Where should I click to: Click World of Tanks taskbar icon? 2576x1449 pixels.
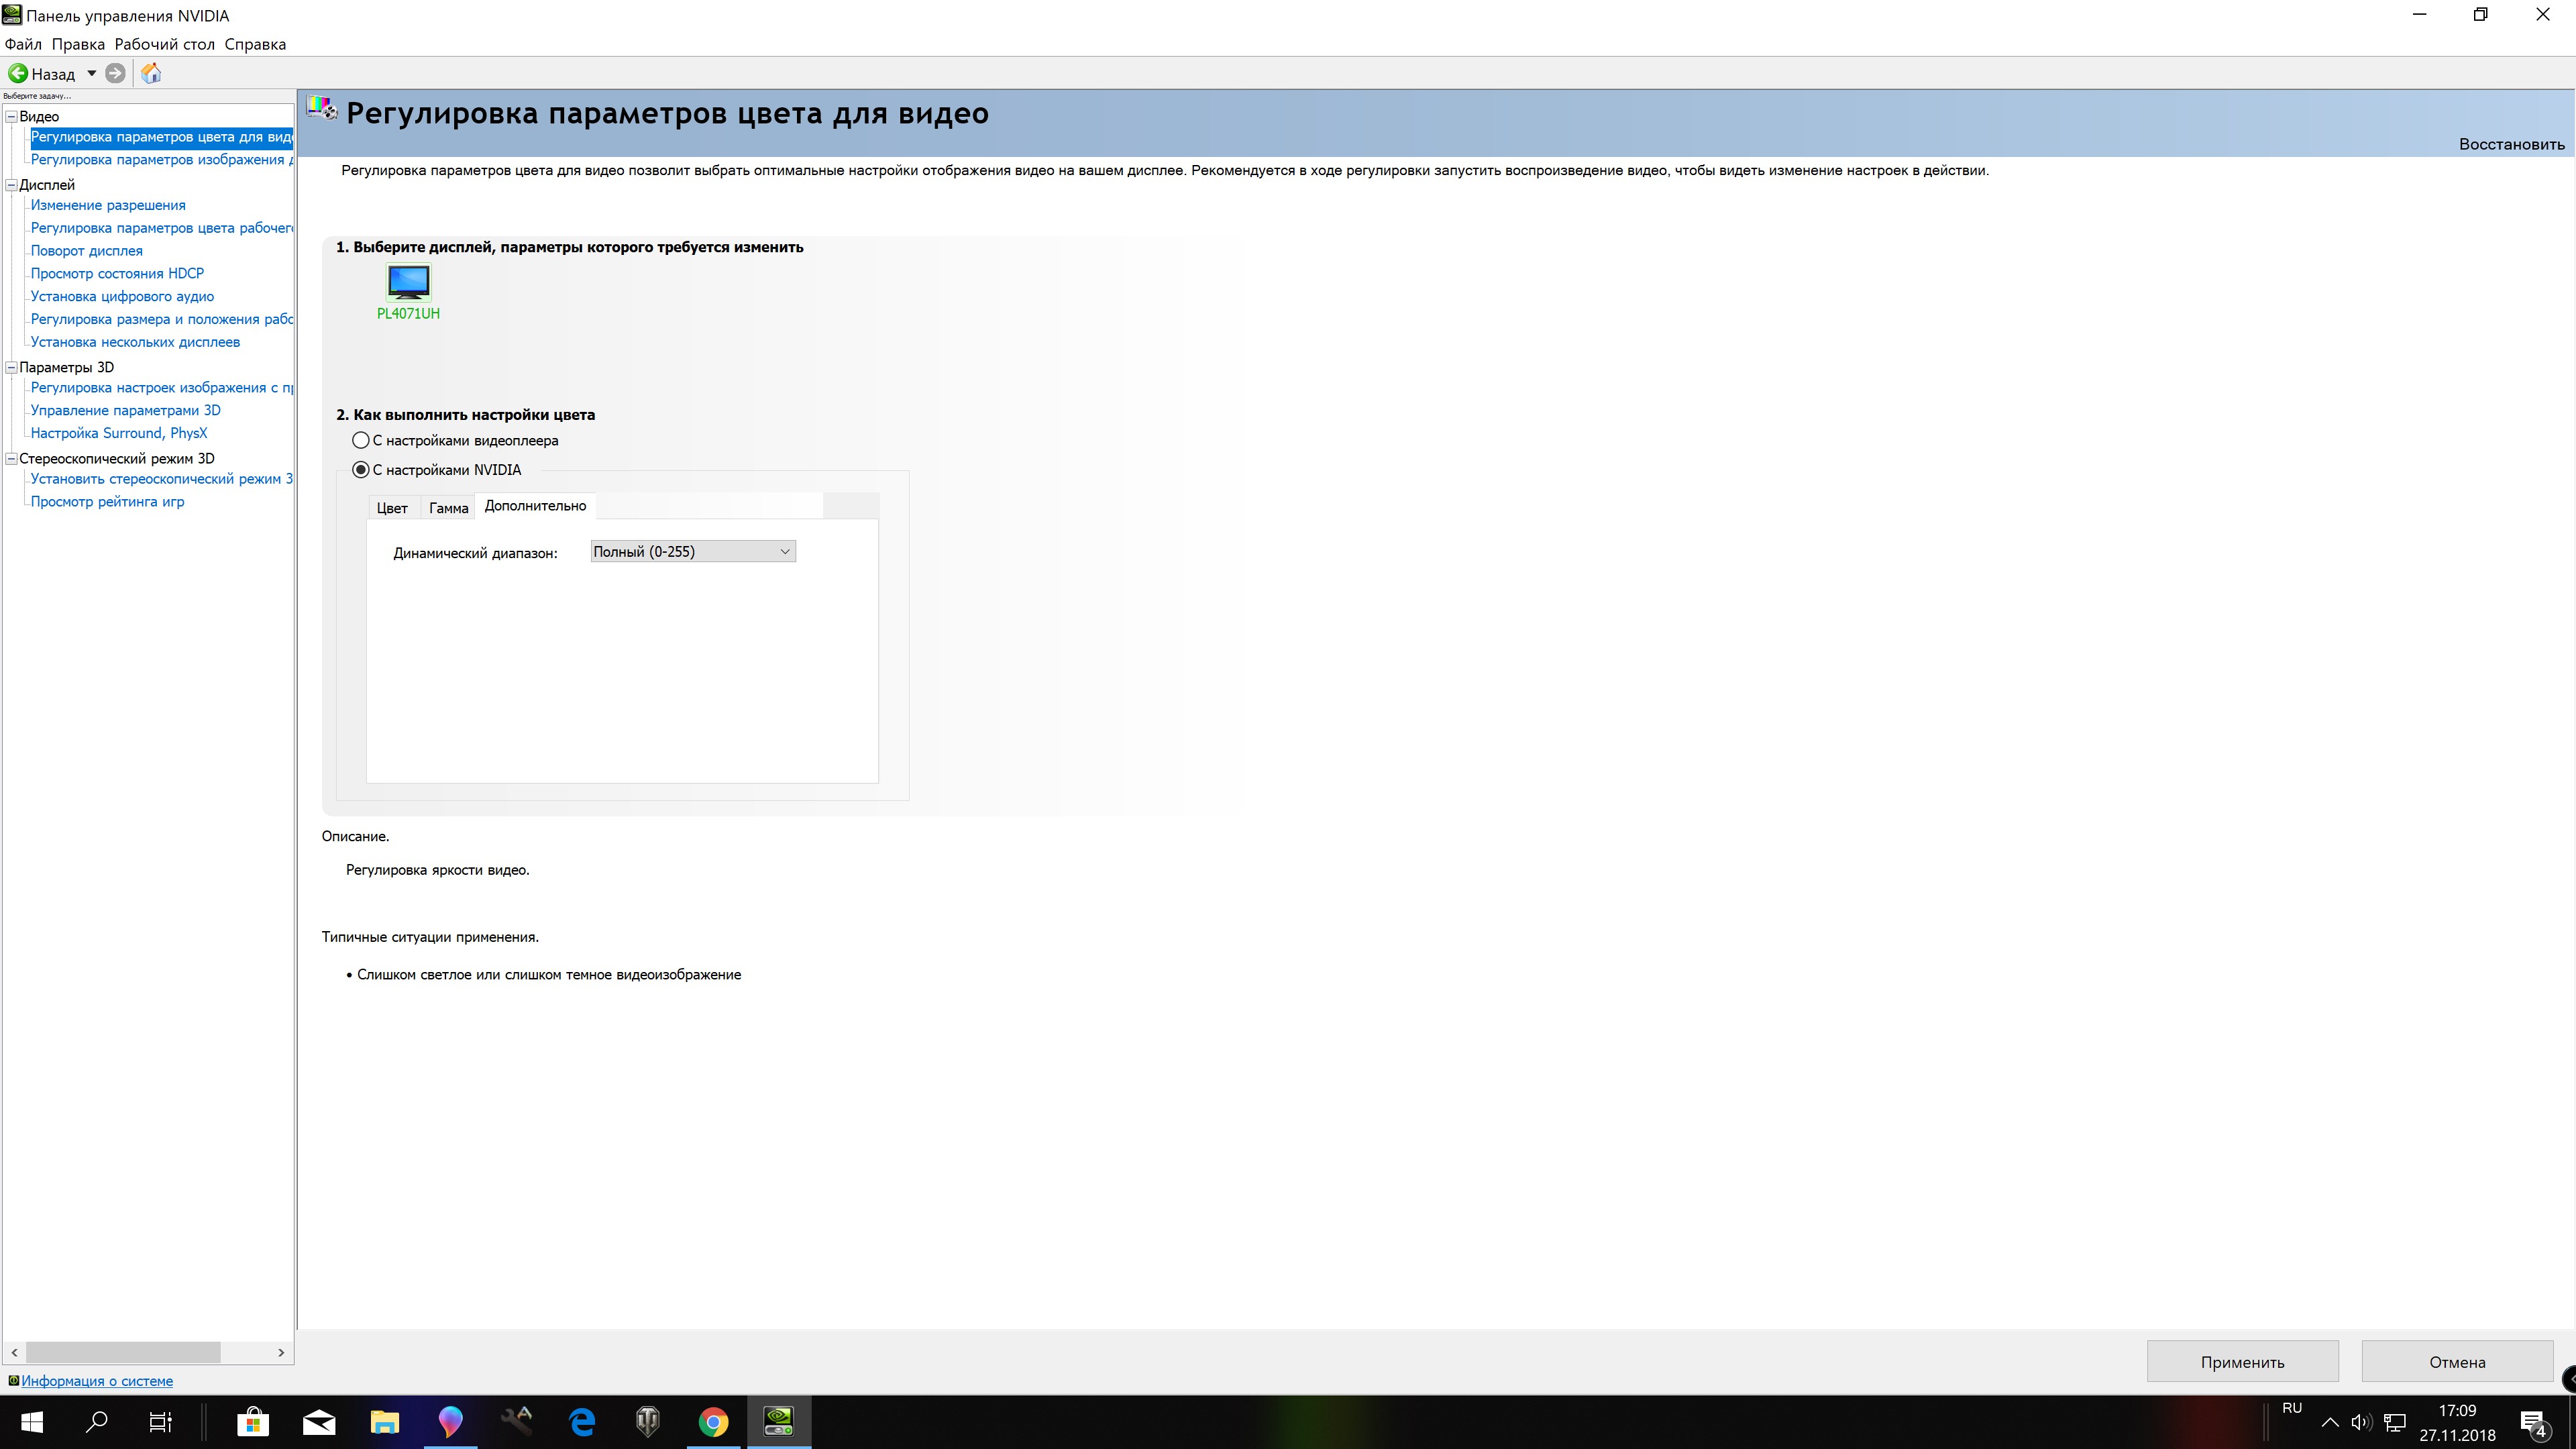point(648,1421)
